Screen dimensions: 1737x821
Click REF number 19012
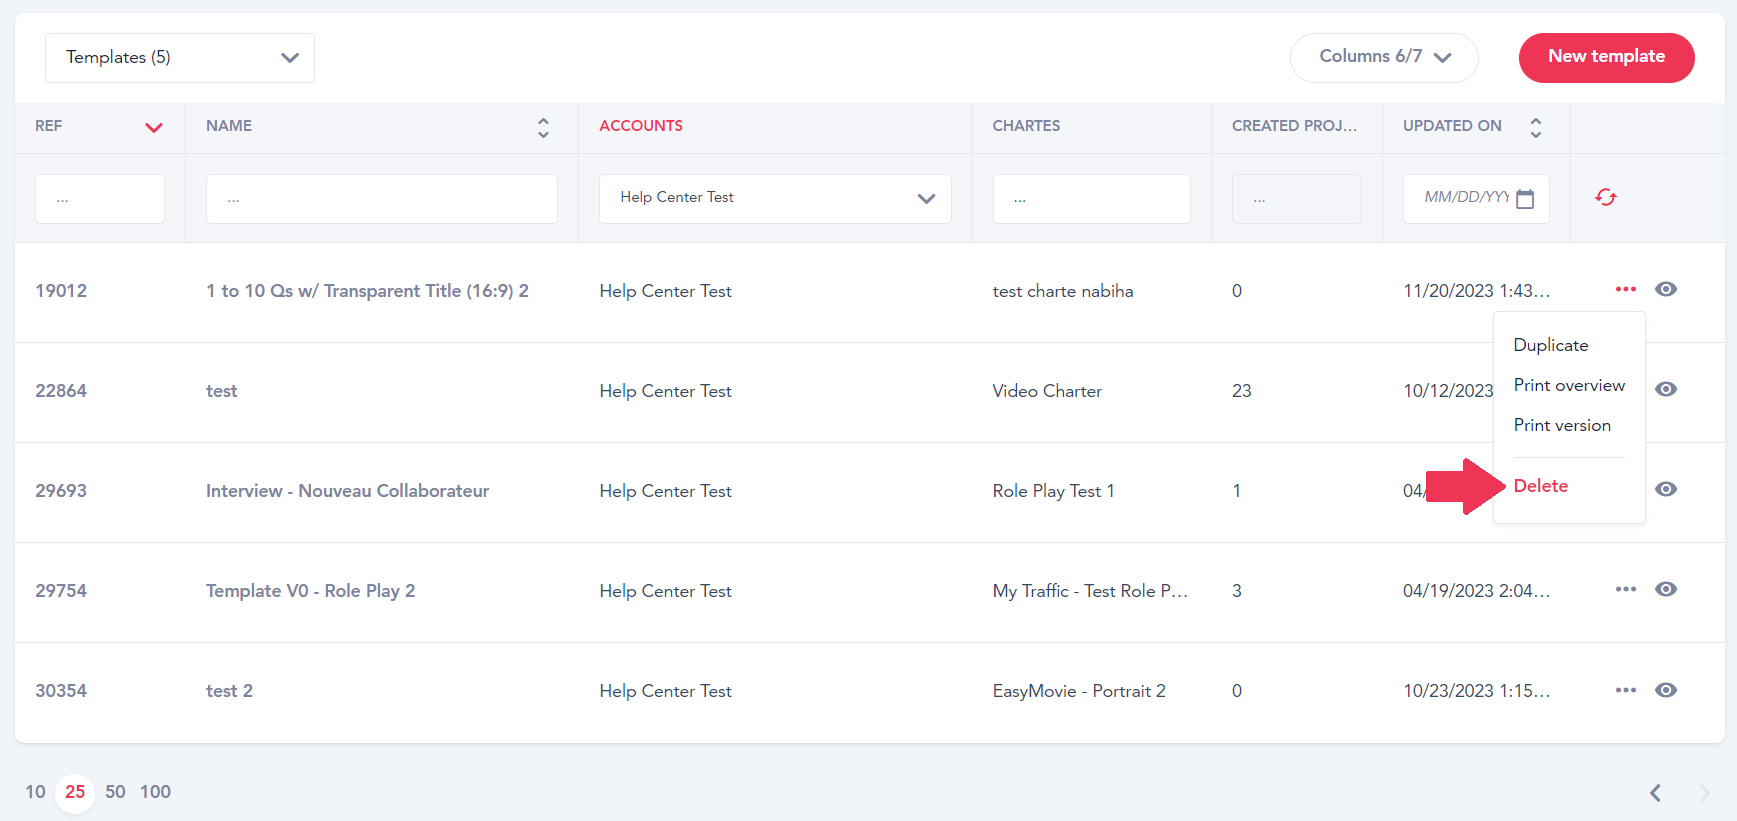[61, 291]
